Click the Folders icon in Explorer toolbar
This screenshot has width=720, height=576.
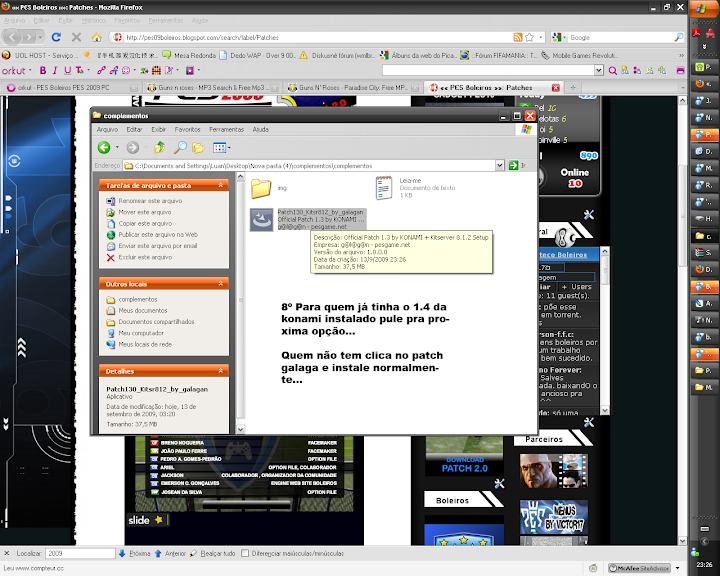(198, 147)
